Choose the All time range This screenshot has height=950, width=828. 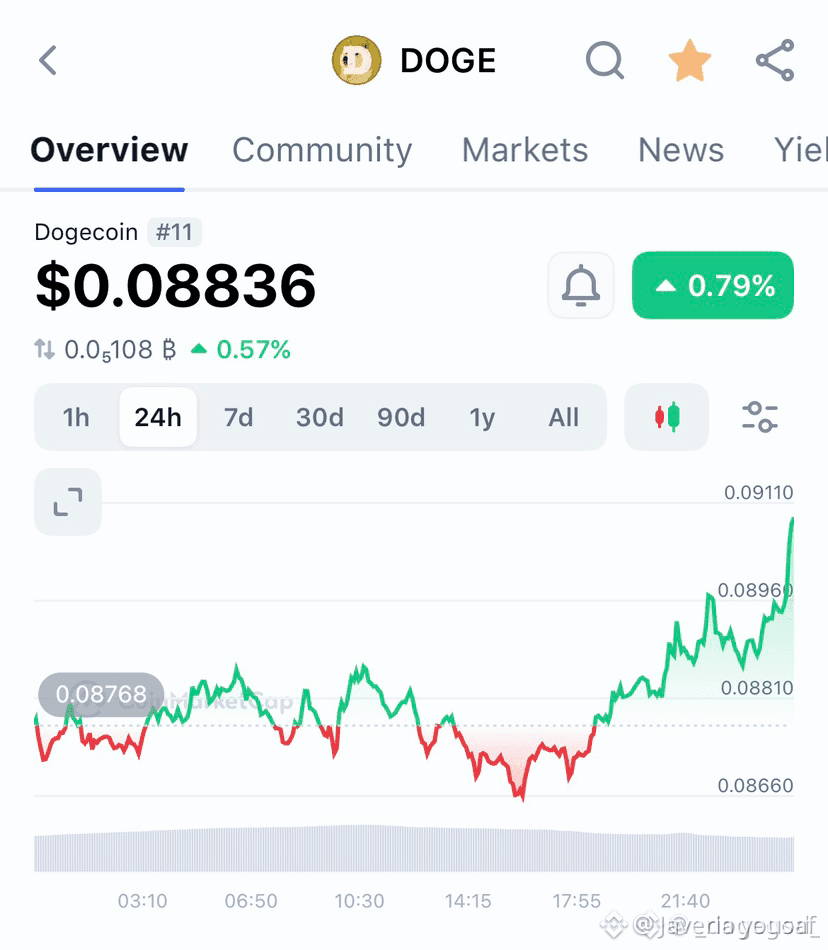click(x=563, y=417)
